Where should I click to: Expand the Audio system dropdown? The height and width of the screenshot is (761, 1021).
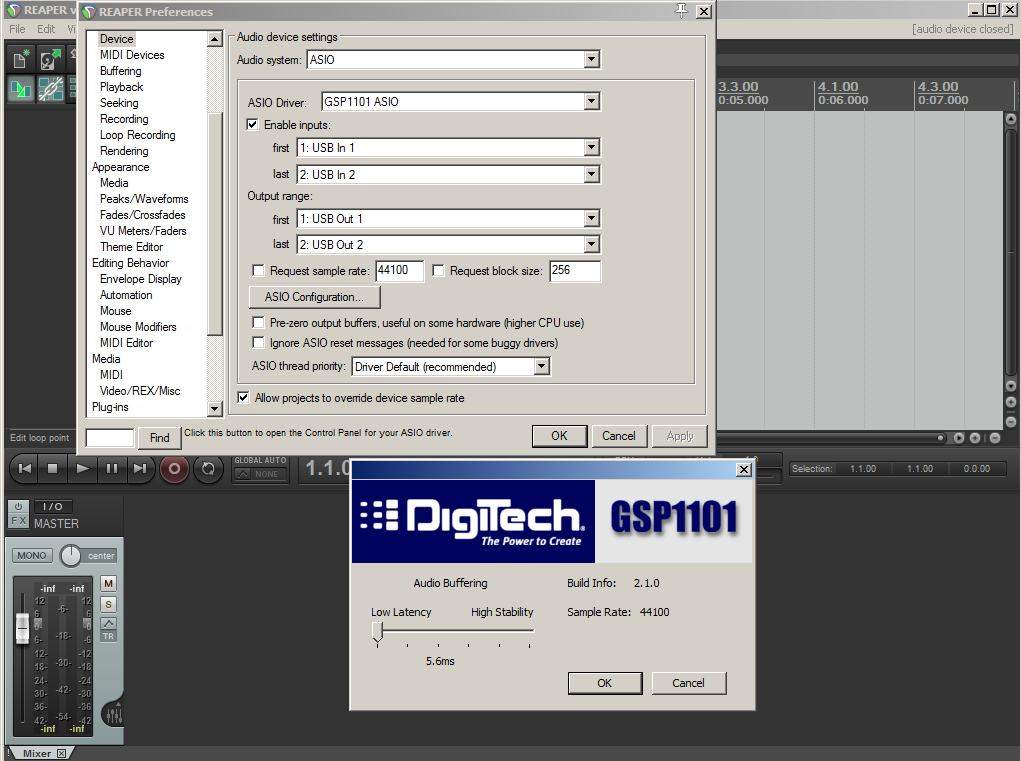591,60
